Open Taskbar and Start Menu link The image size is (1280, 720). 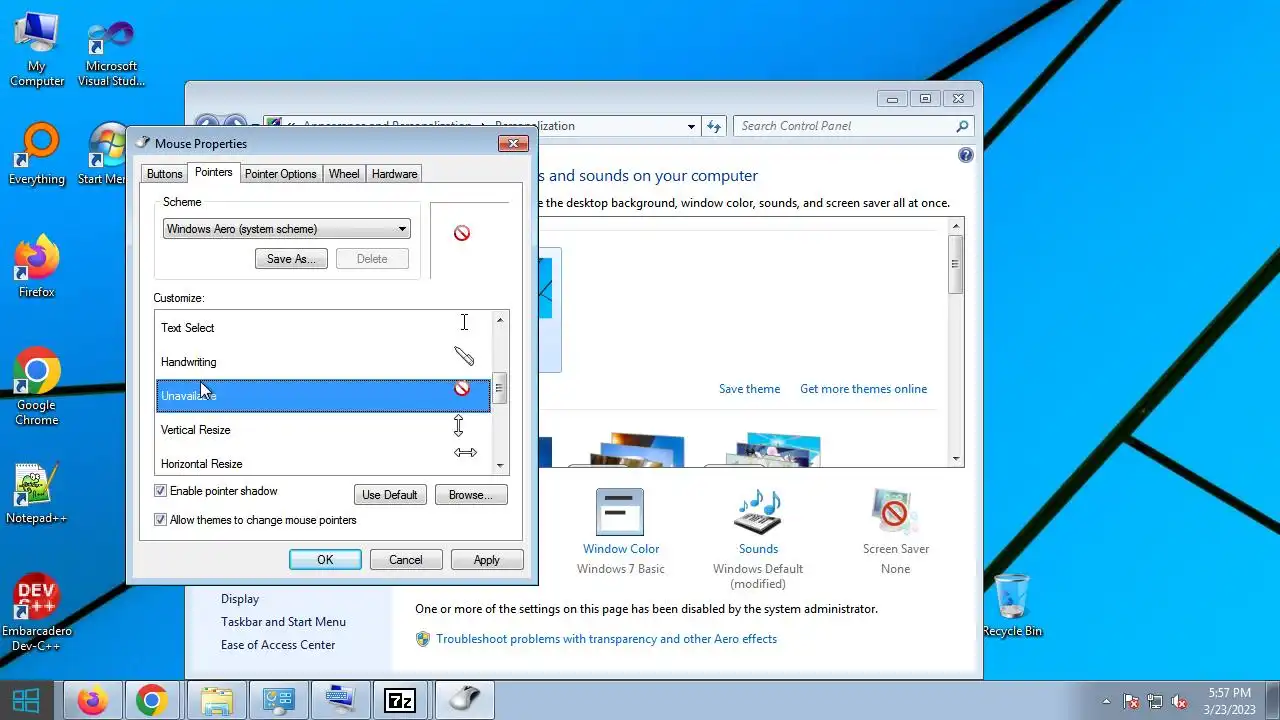coord(283,622)
